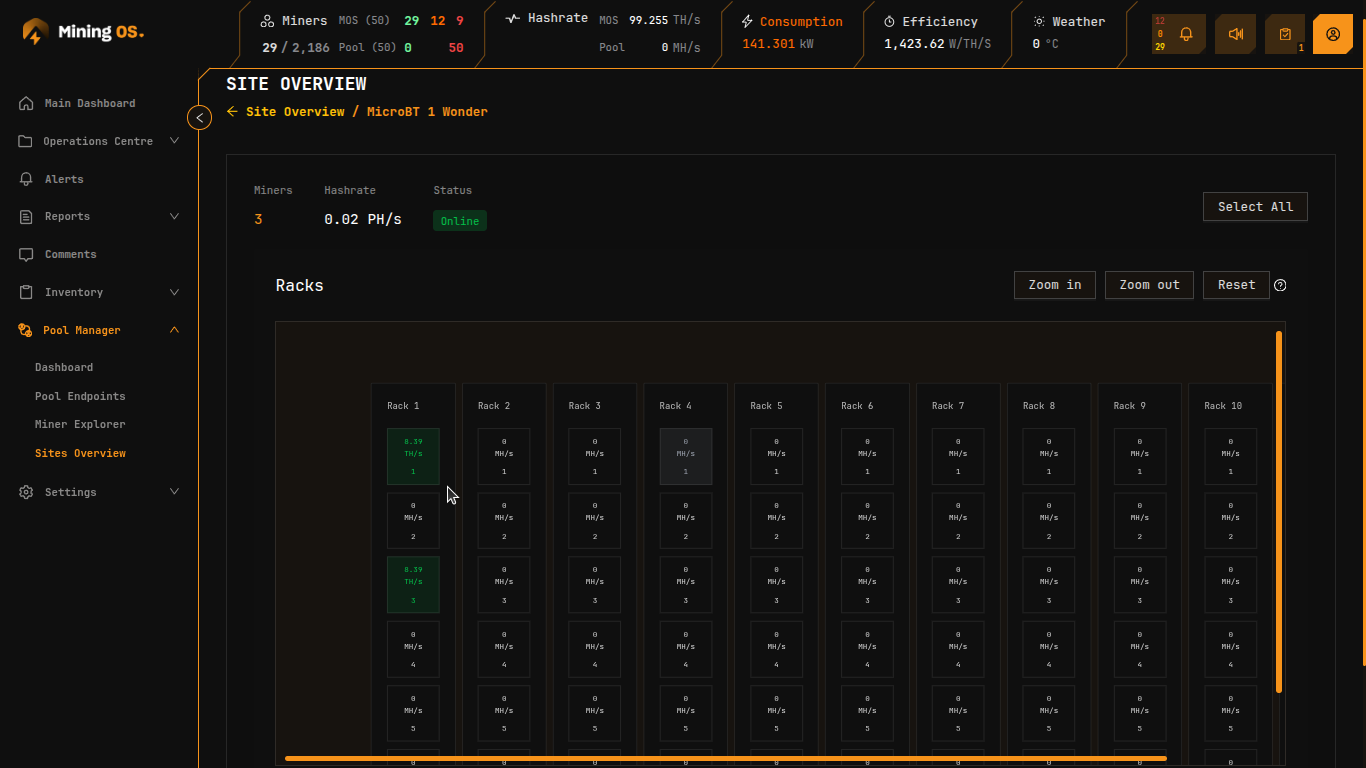Open the notifications bell icon
Image resolution: width=1366 pixels, height=768 pixels.
click(1184, 33)
